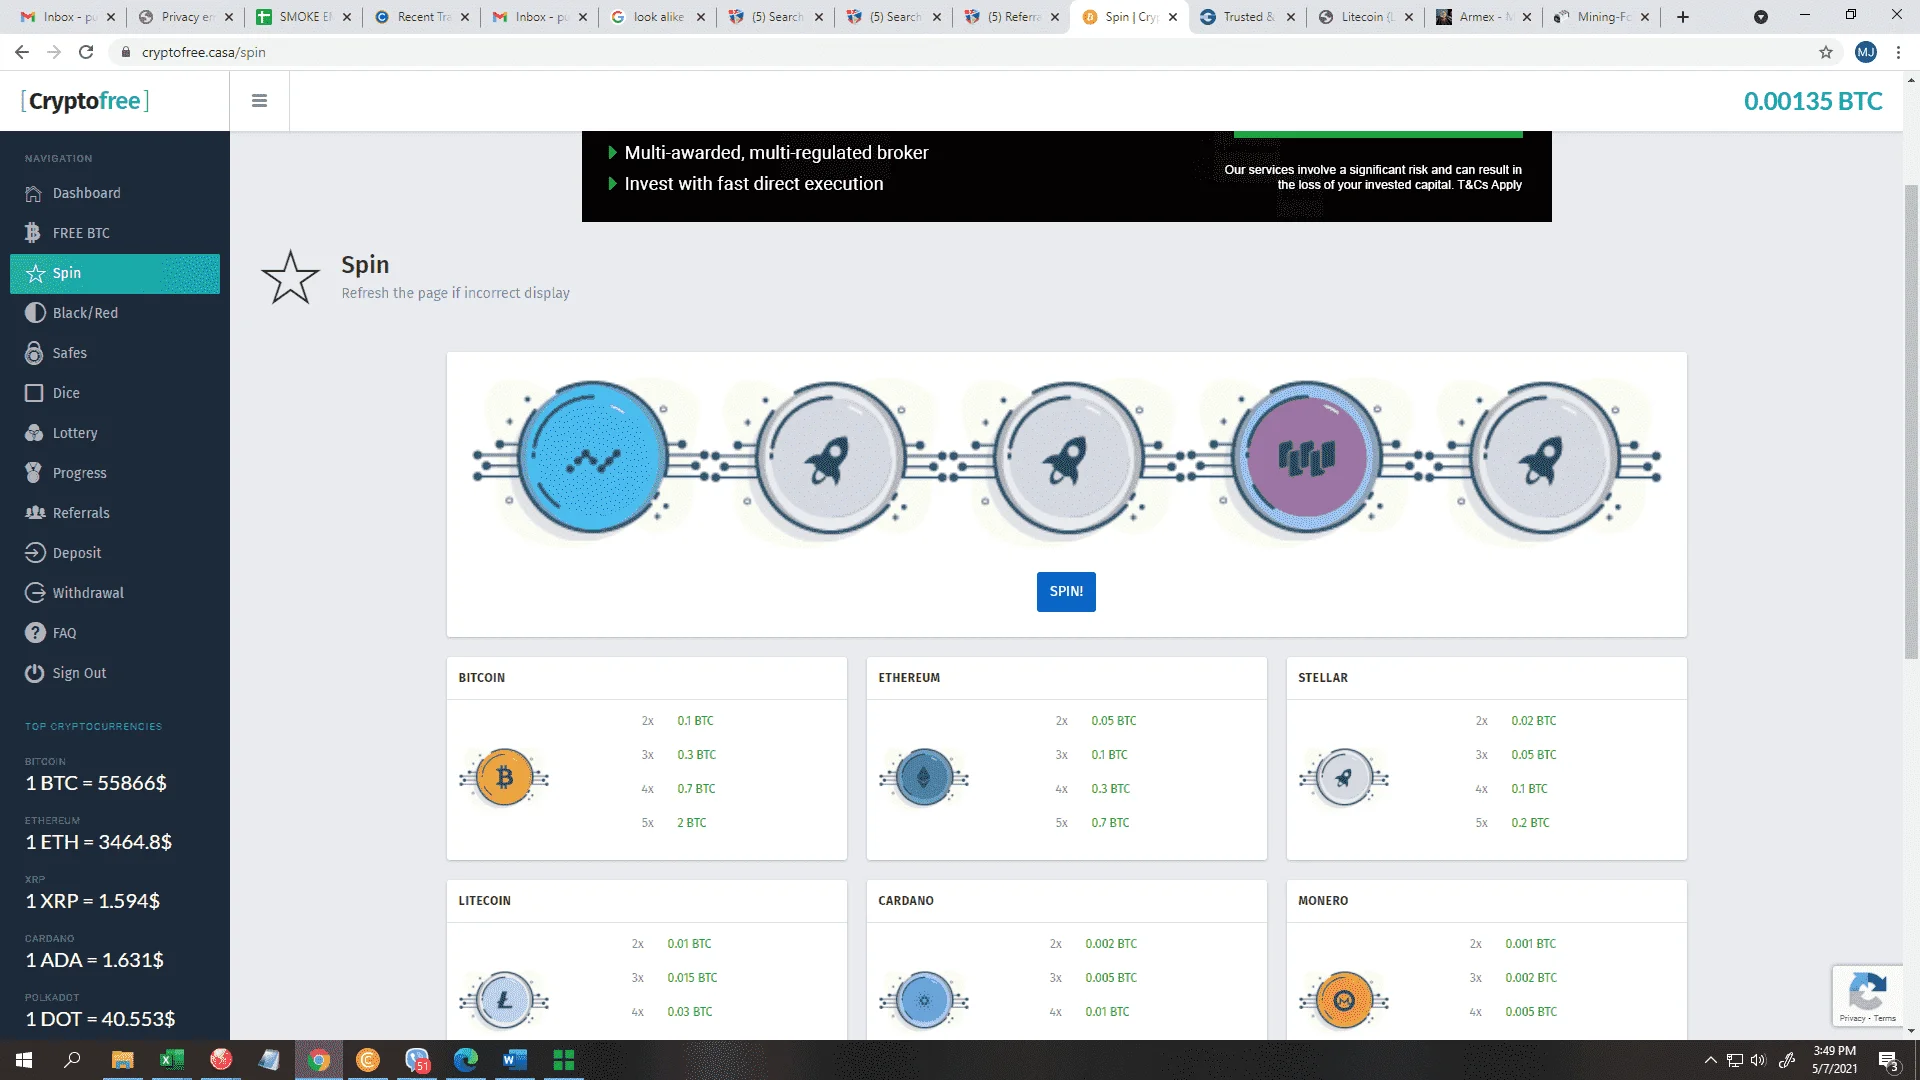Close the Spin browser tab
1920x1080 pixels.
coord(1173,17)
